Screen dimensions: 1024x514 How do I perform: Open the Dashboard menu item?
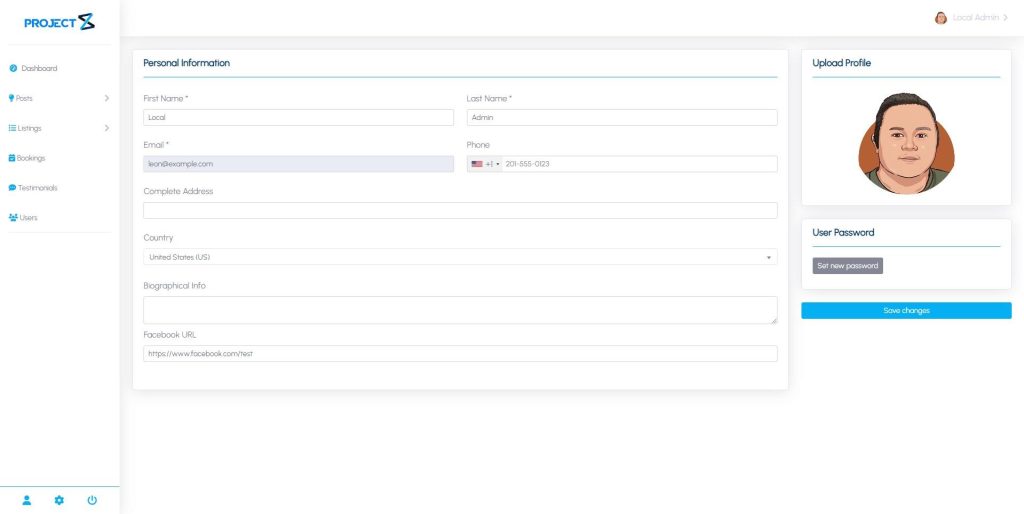[x=39, y=69]
